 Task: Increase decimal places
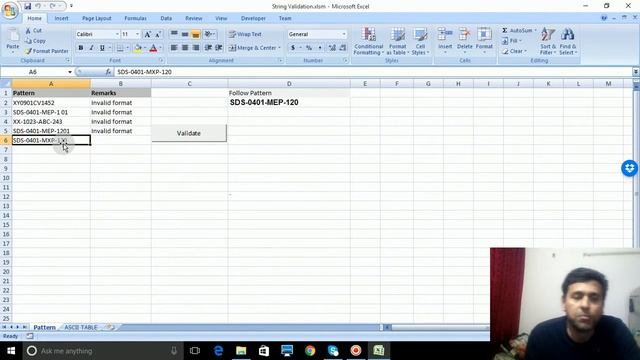click(332, 48)
